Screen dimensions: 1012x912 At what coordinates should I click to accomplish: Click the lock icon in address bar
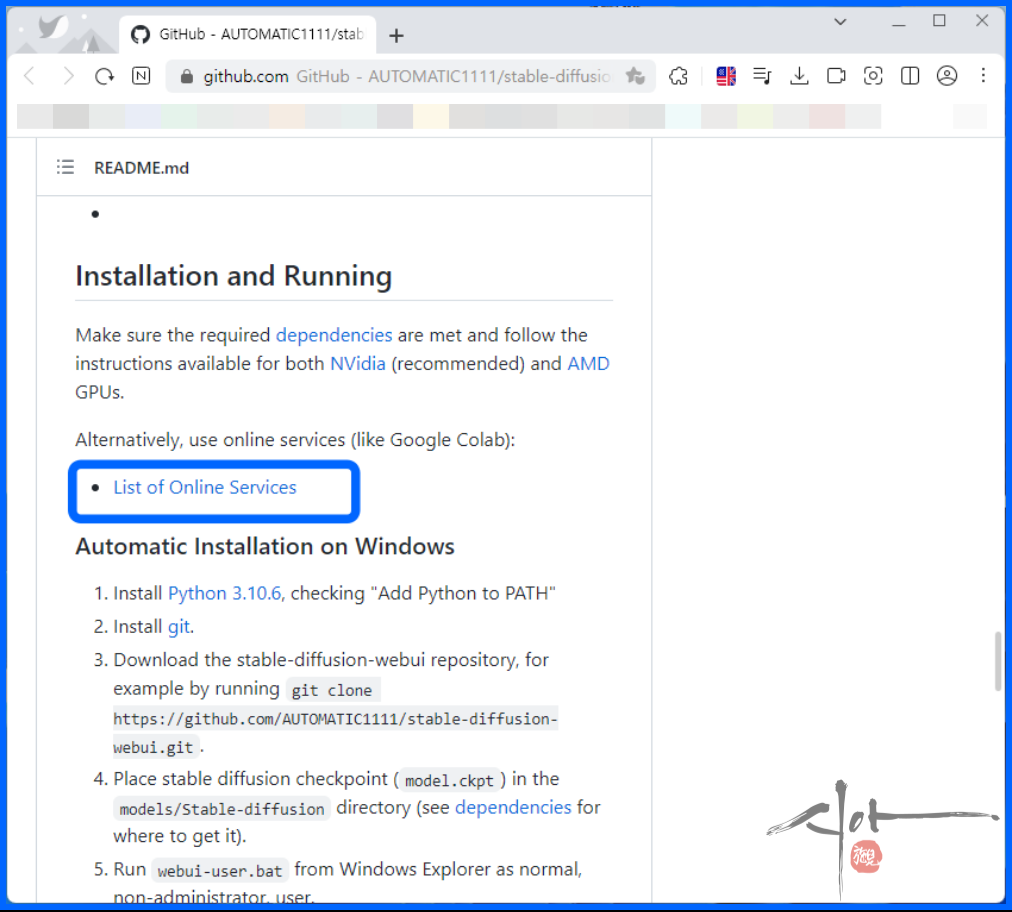tap(187, 77)
